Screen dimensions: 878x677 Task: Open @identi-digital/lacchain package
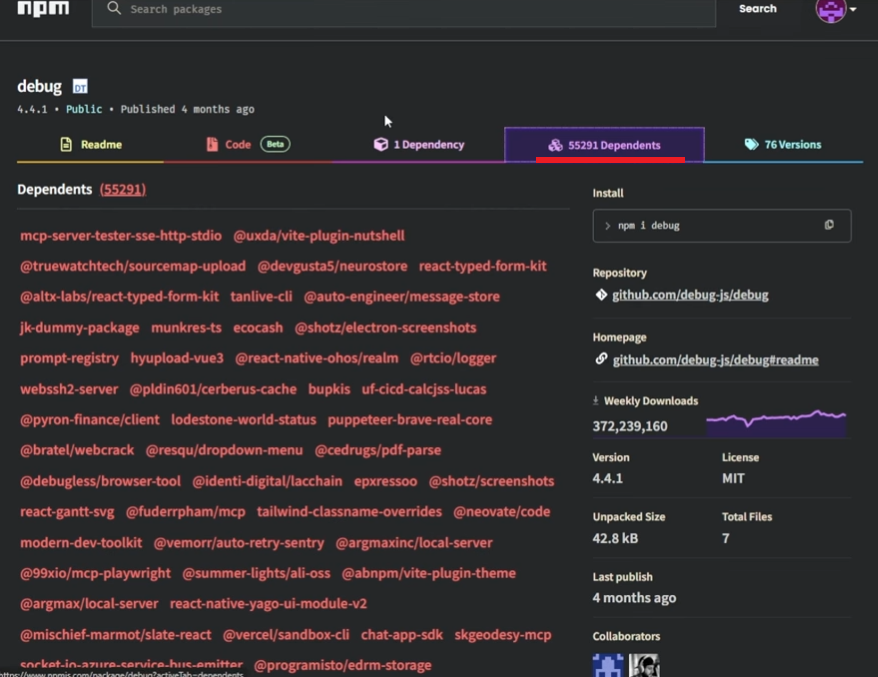[267, 481]
